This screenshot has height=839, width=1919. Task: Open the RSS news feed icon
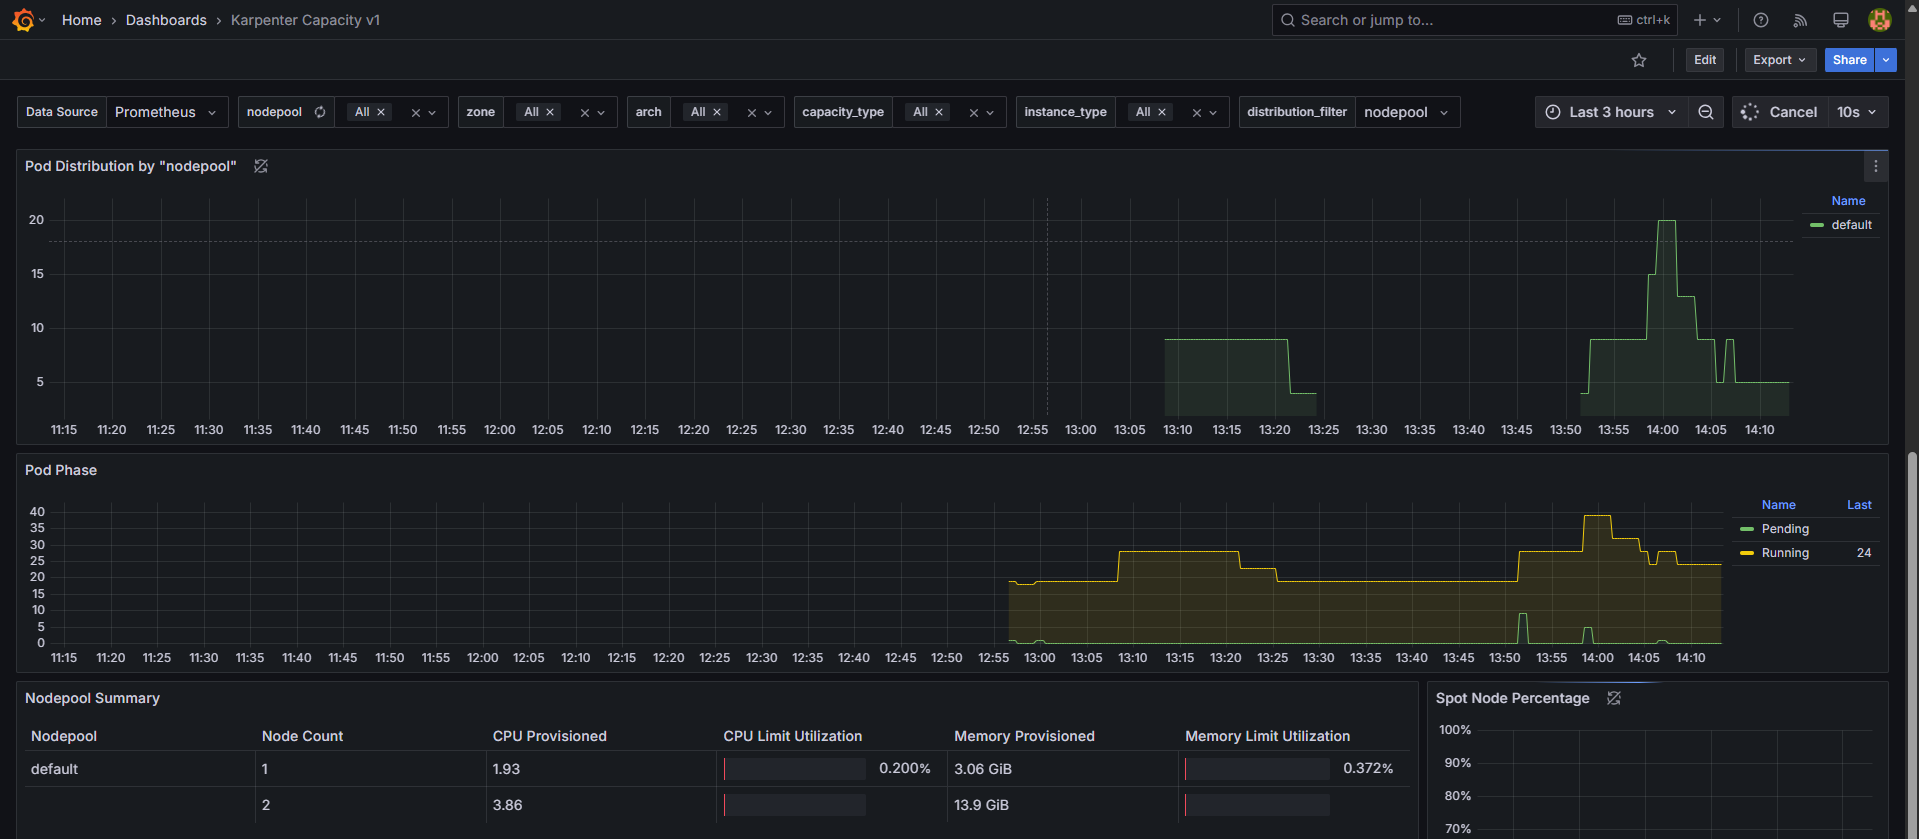click(1800, 20)
